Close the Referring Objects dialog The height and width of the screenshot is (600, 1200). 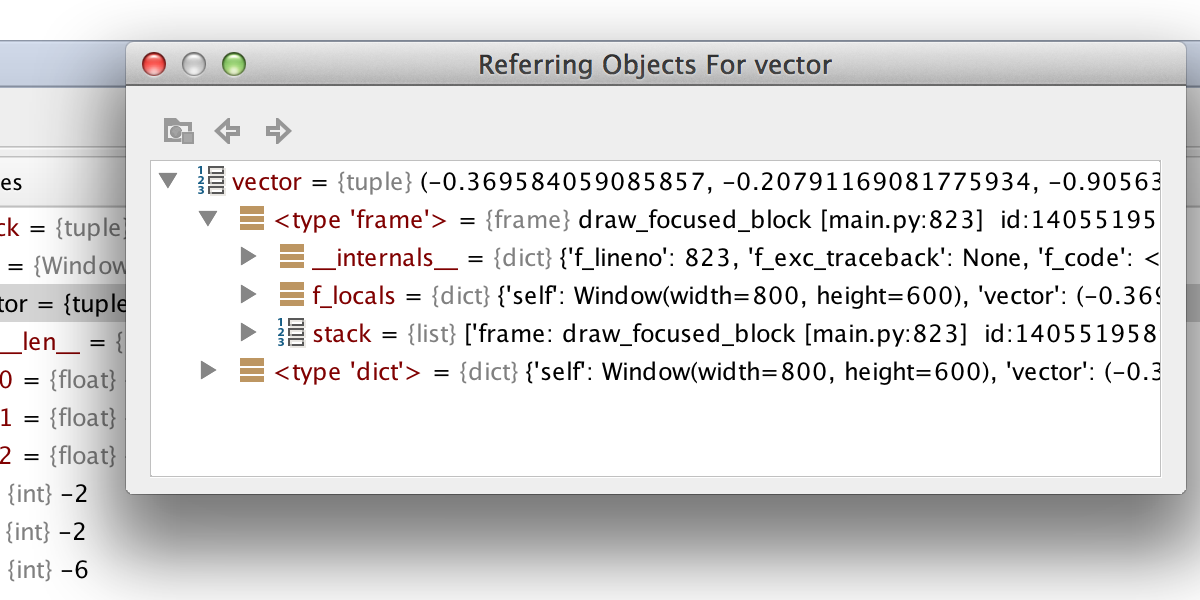pos(154,65)
